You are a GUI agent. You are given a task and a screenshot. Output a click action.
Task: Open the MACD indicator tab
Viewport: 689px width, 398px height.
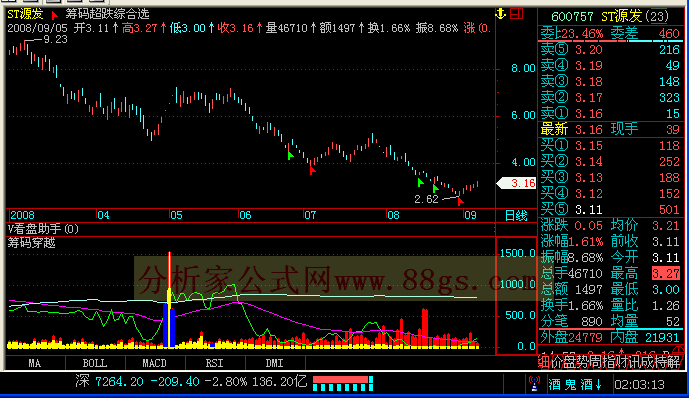tap(155, 363)
